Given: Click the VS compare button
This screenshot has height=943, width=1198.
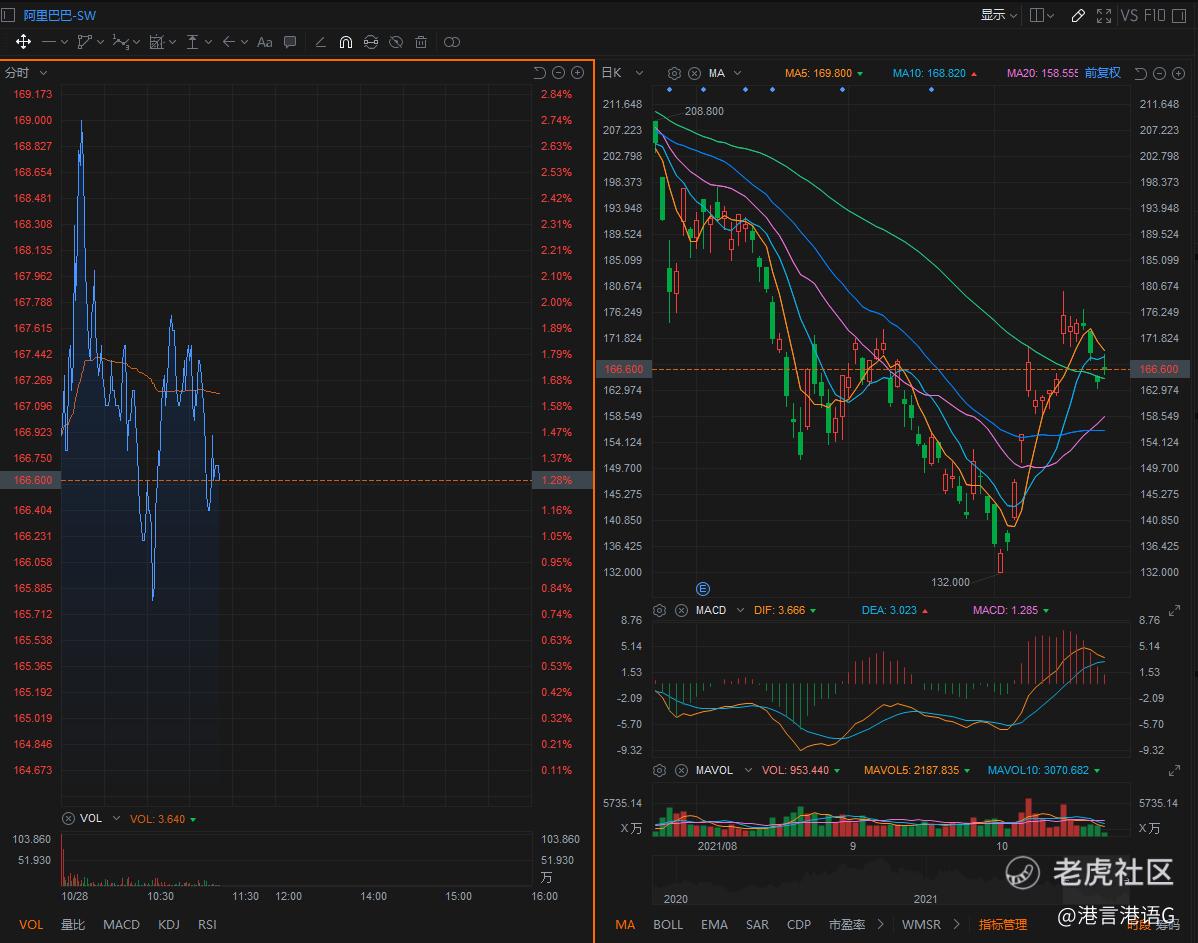Looking at the screenshot, I should [1129, 15].
